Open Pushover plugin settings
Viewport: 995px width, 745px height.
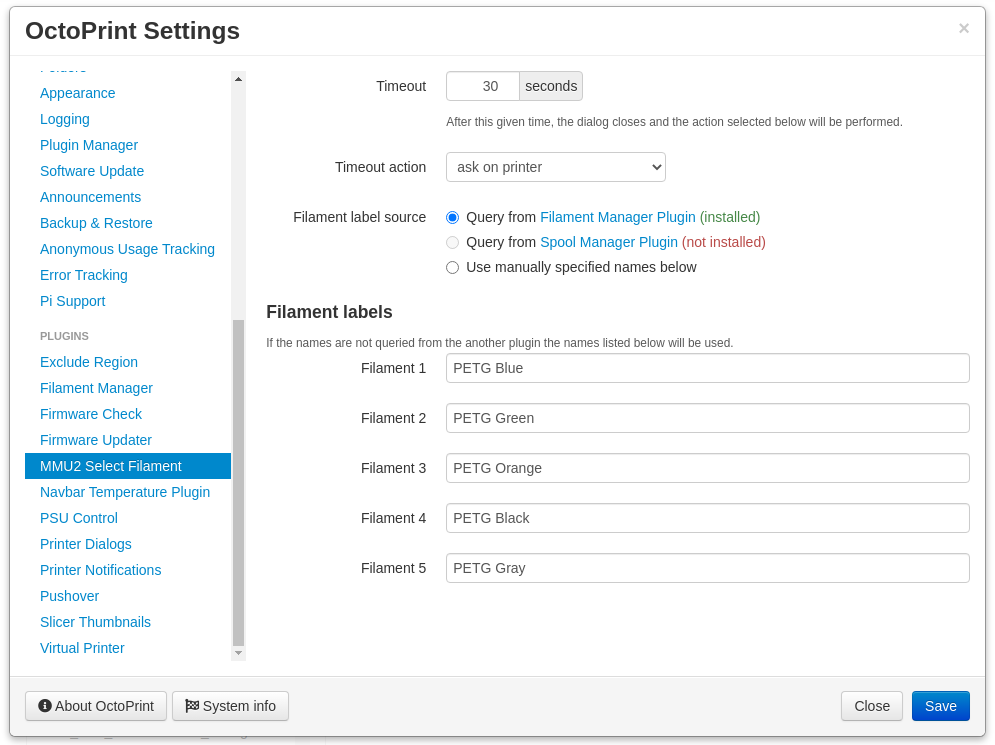(x=69, y=597)
